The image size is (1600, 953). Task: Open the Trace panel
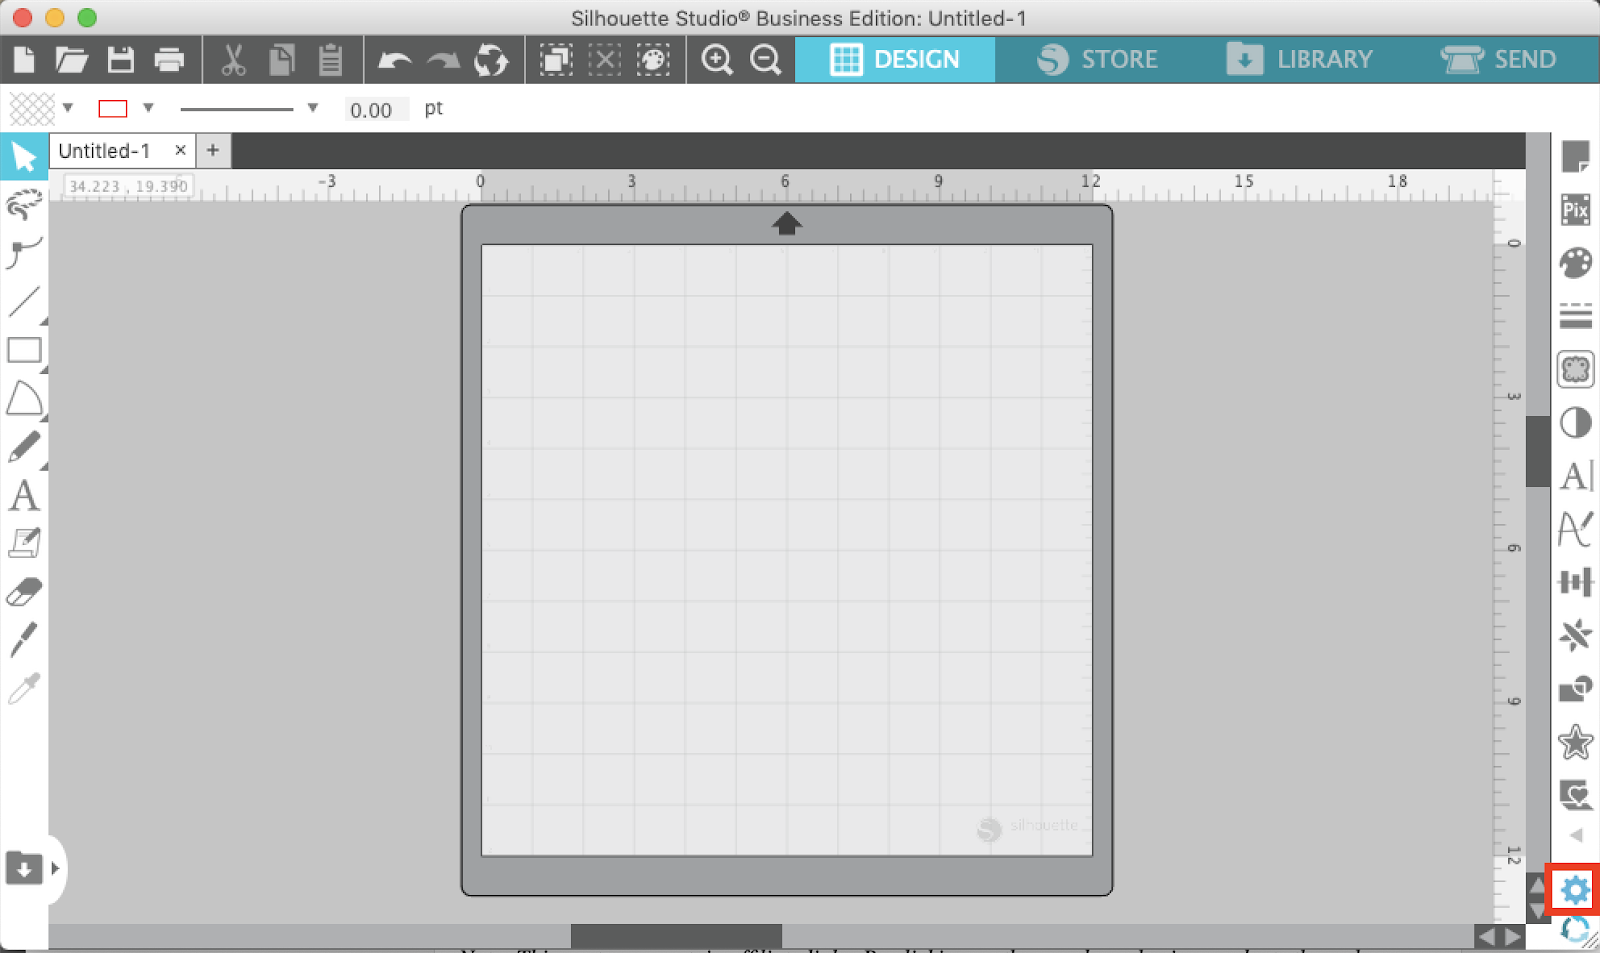point(1574,369)
